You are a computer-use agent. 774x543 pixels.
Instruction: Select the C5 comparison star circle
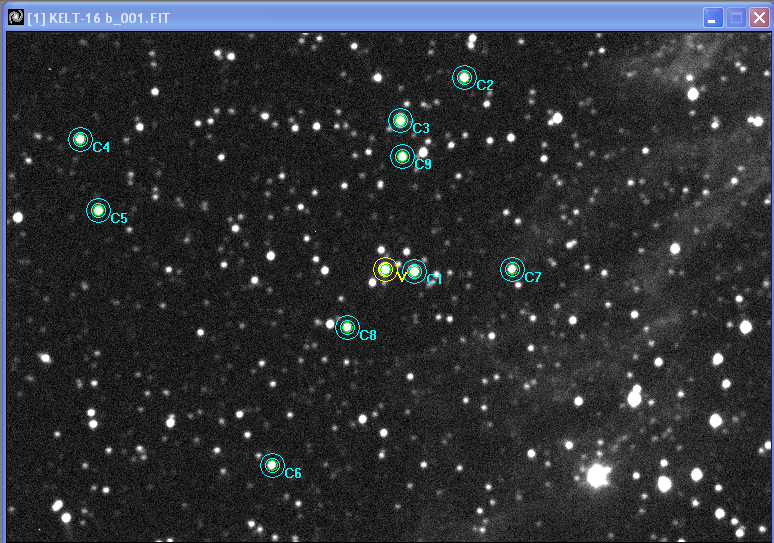98,210
